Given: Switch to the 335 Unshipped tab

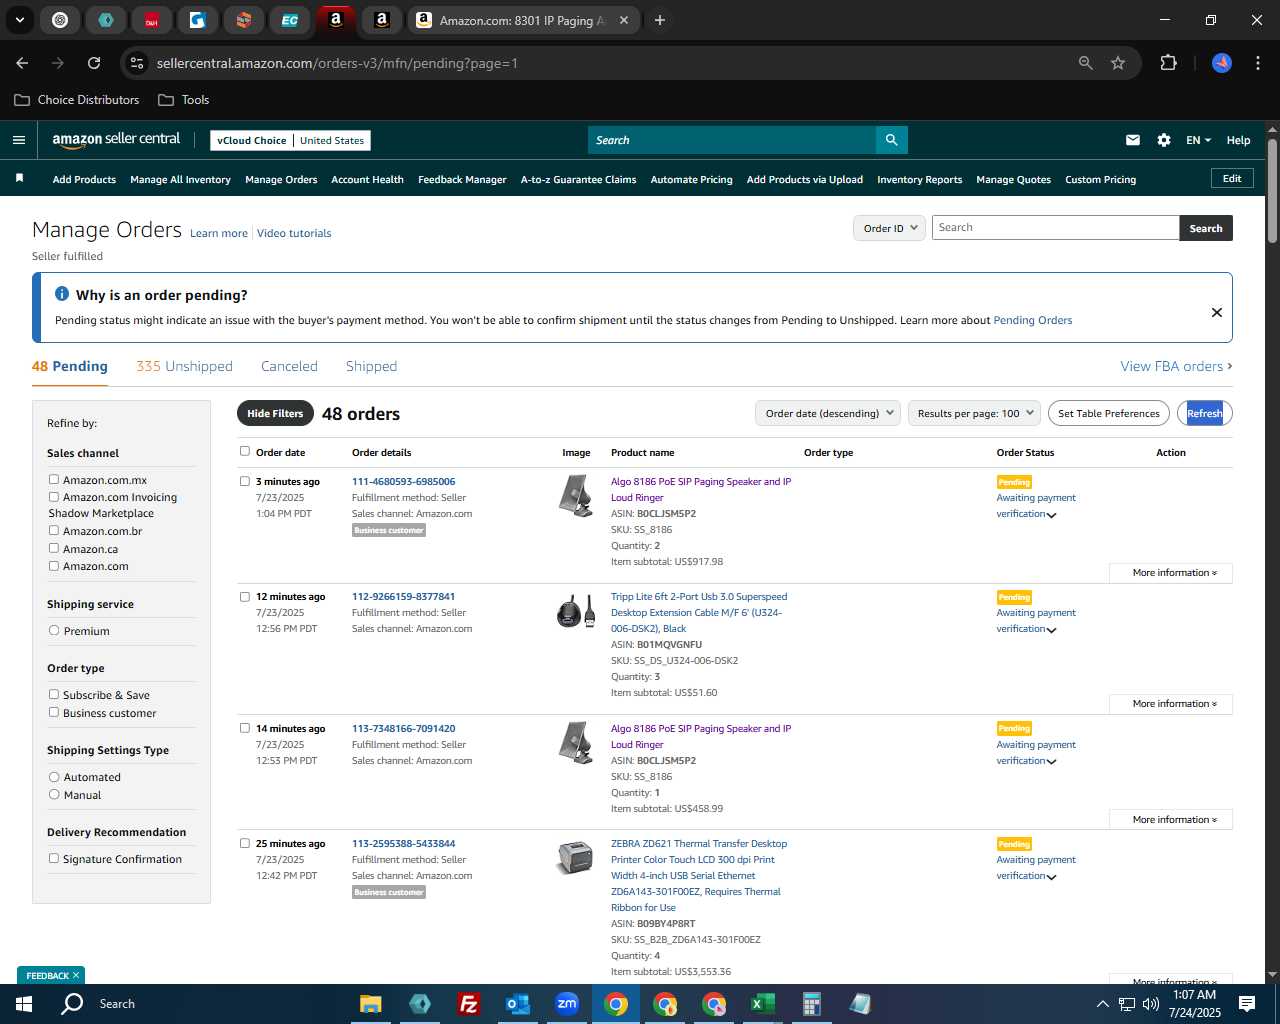Looking at the screenshot, I should click(x=184, y=366).
